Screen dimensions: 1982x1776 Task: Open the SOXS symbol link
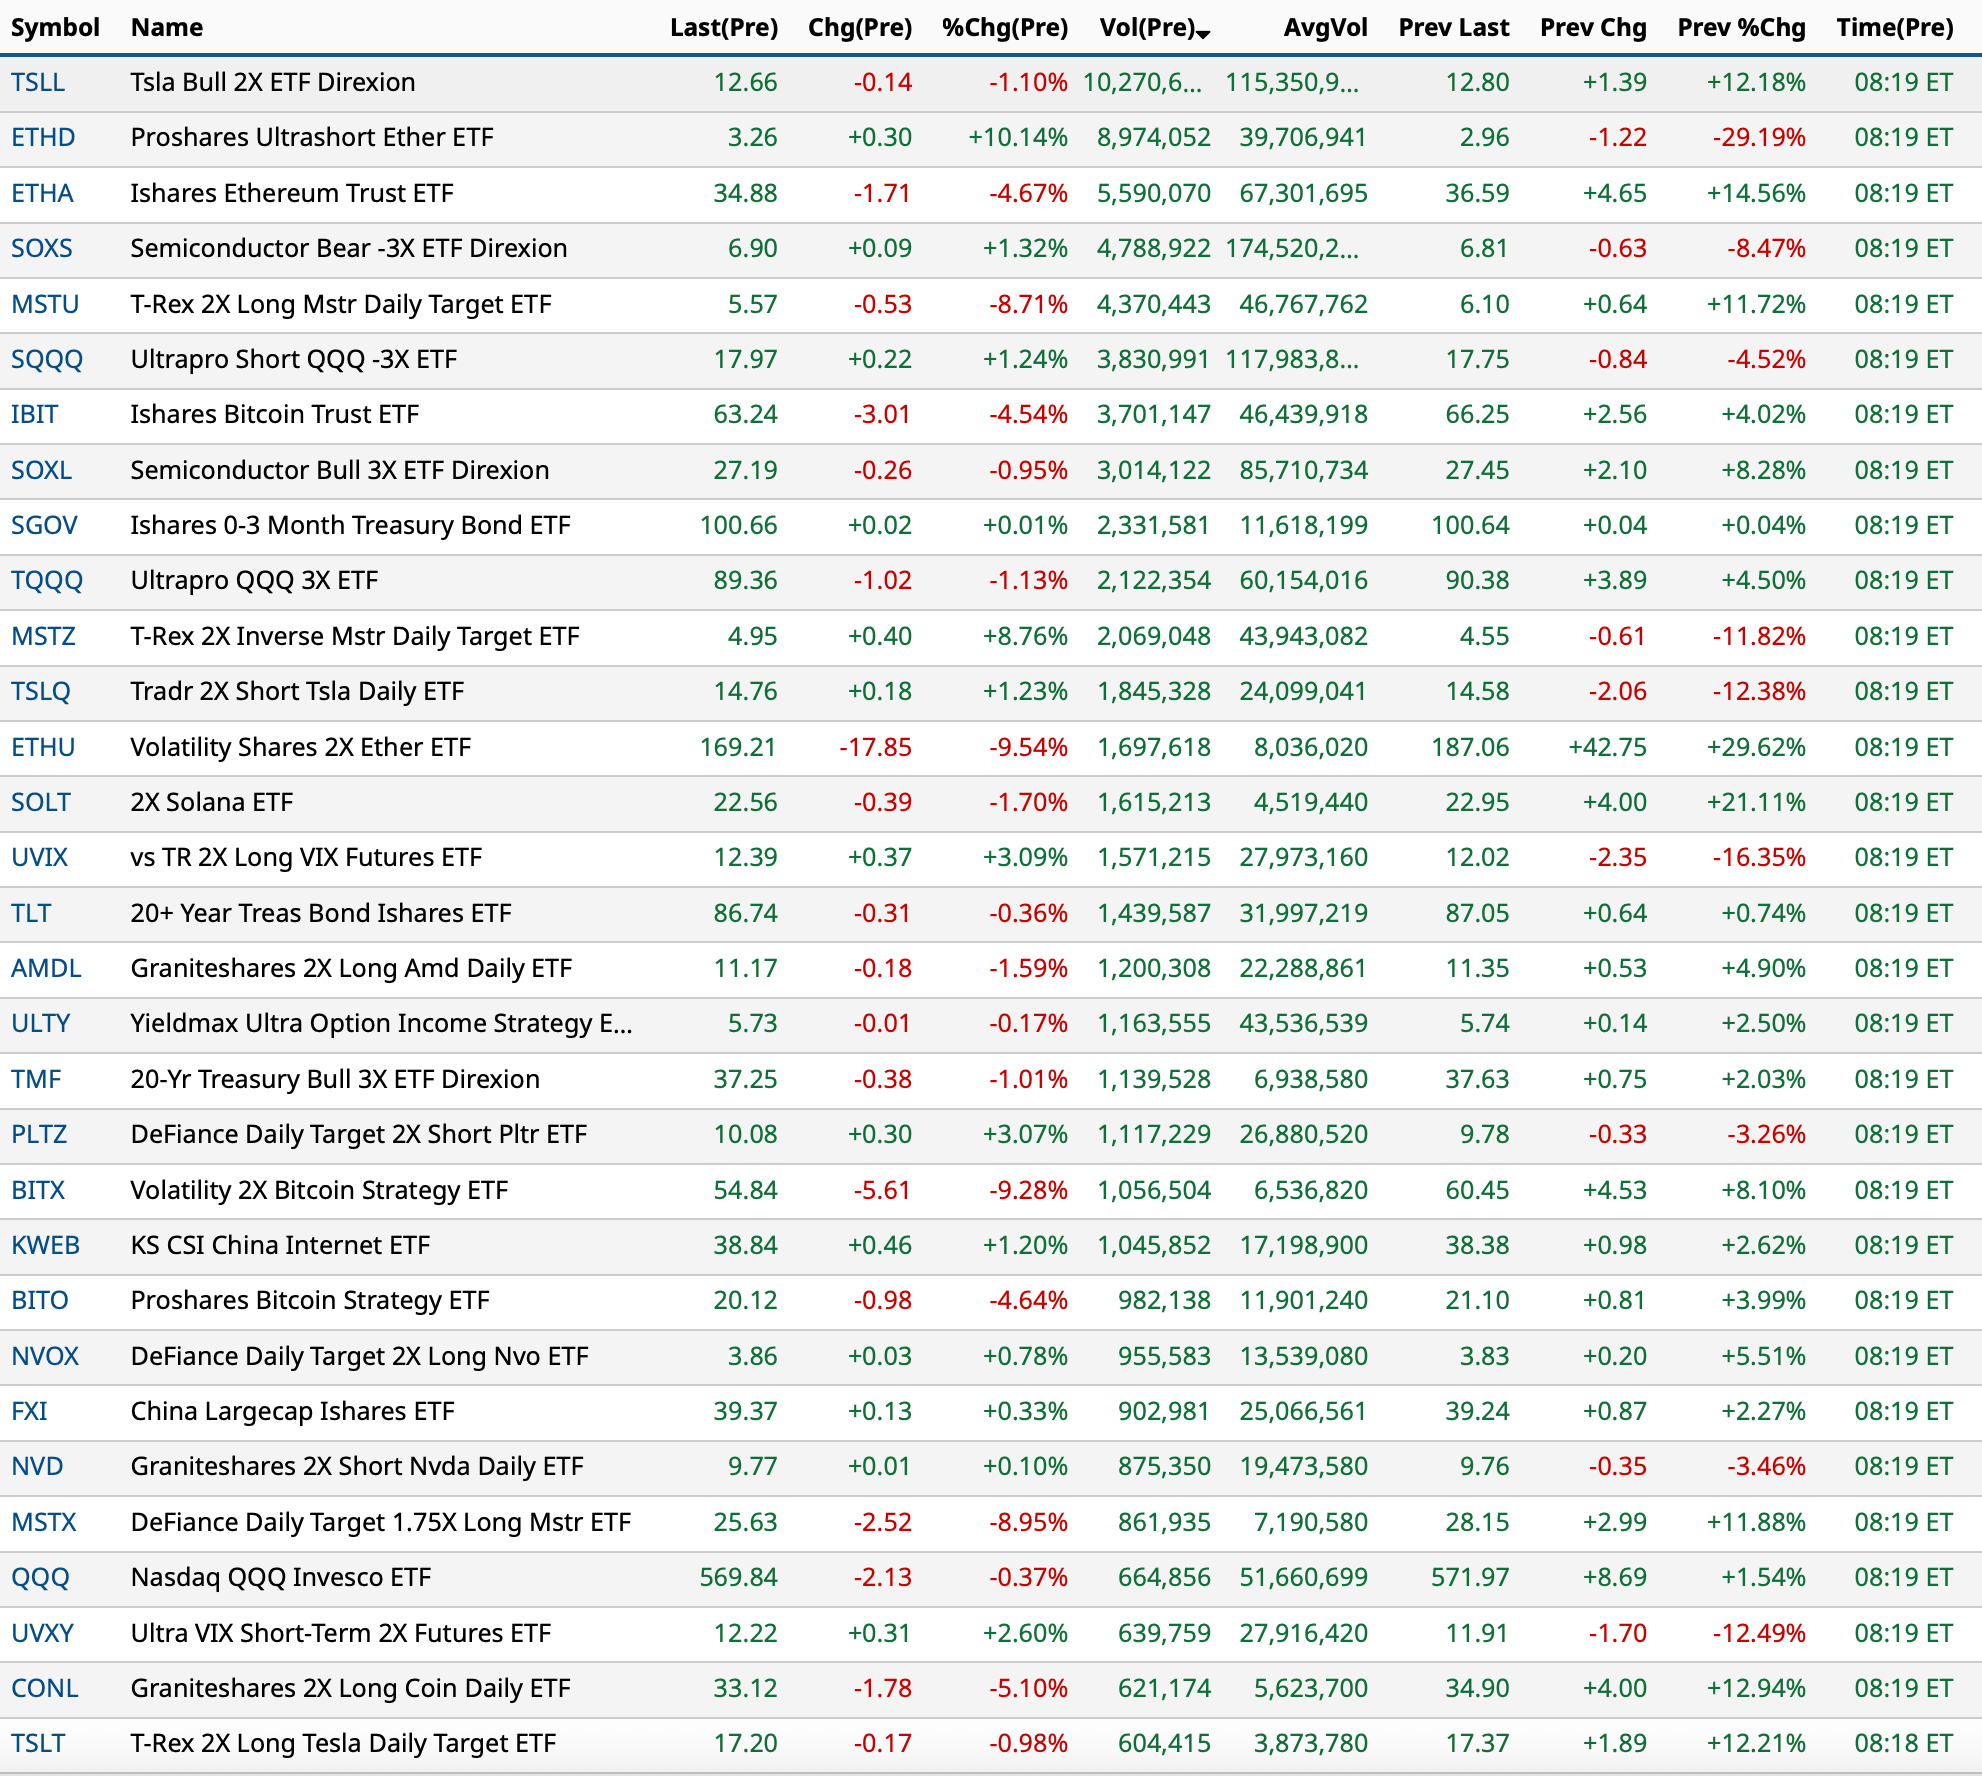(42, 248)
